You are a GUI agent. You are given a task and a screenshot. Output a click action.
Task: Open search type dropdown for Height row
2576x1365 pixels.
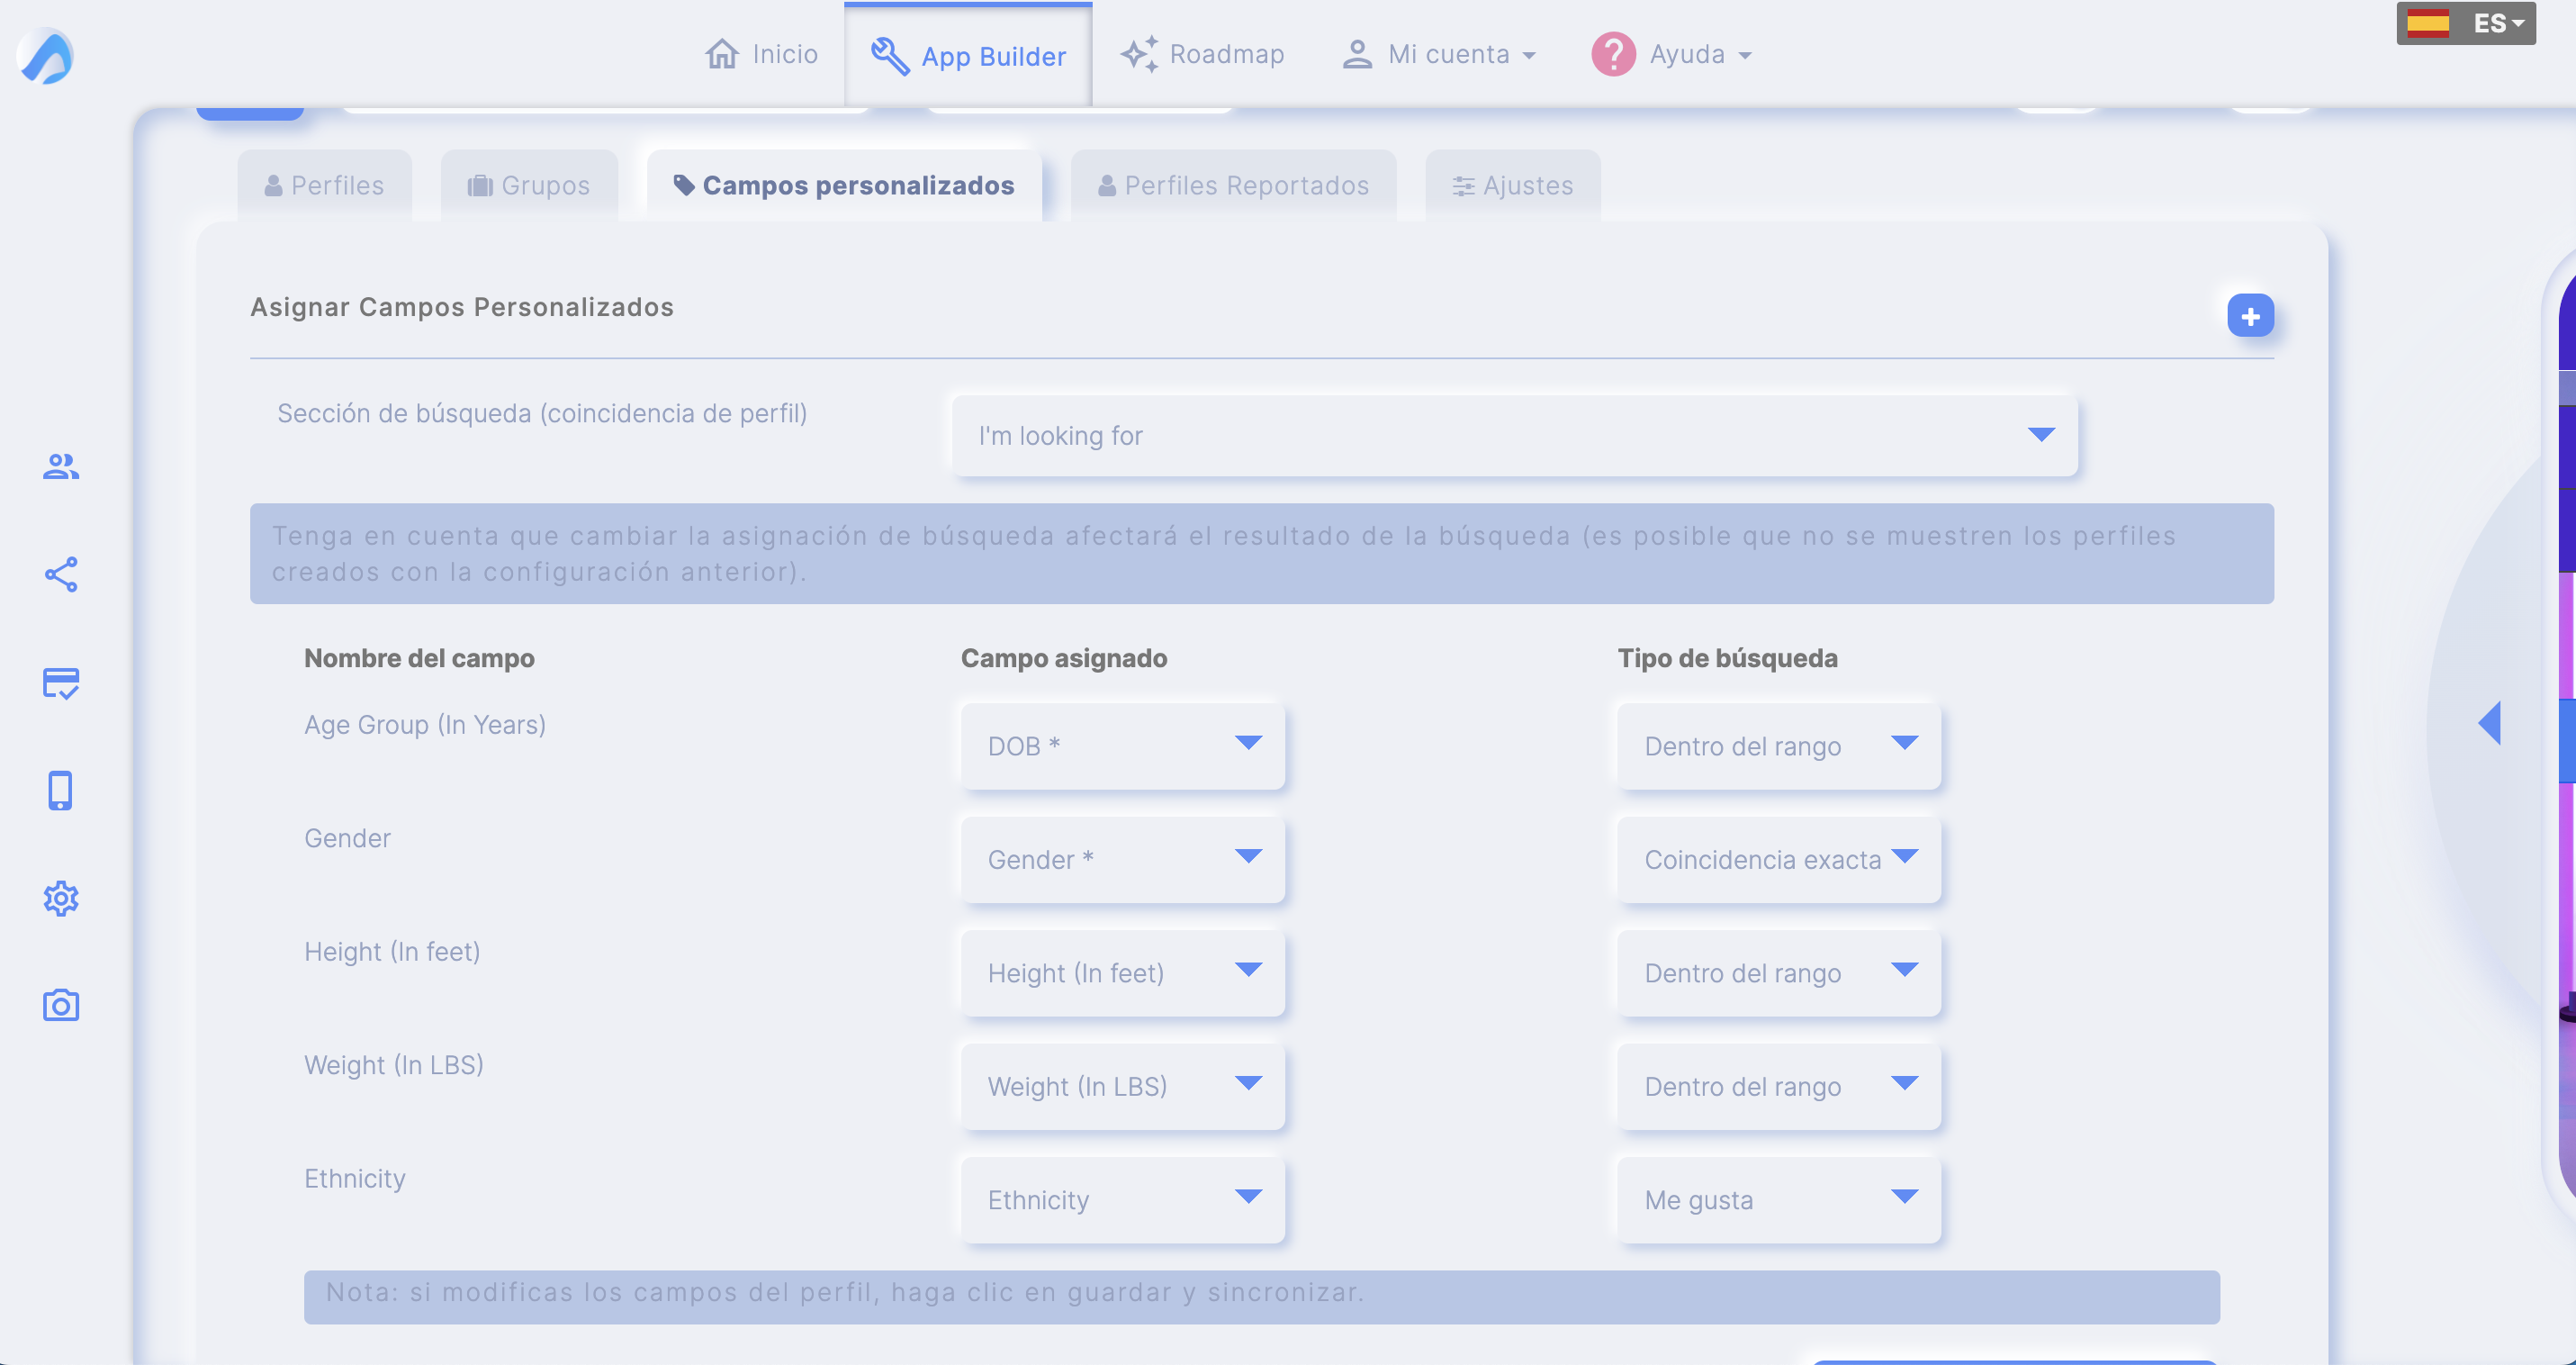tap(1779, 974)
